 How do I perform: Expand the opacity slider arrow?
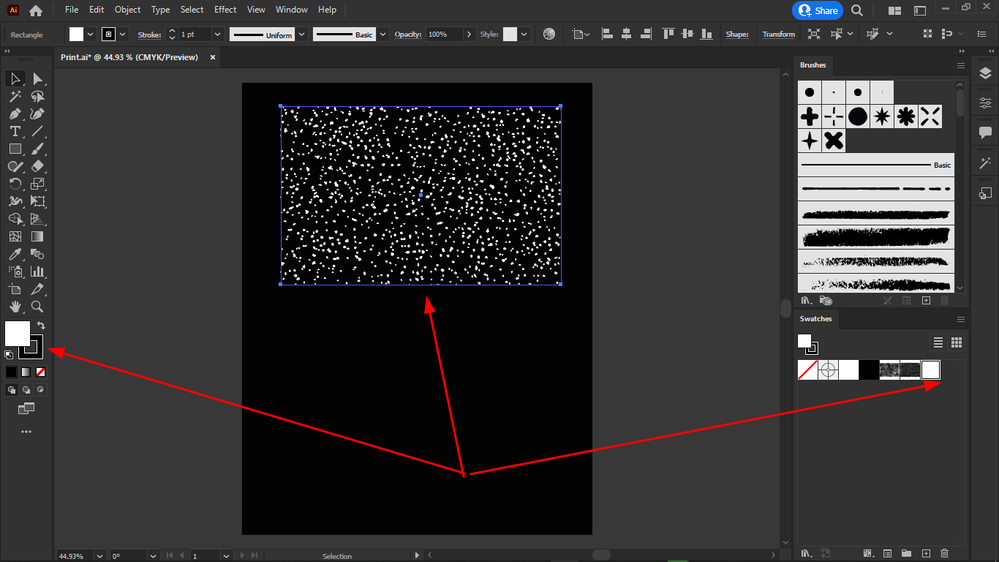point(469,34)
